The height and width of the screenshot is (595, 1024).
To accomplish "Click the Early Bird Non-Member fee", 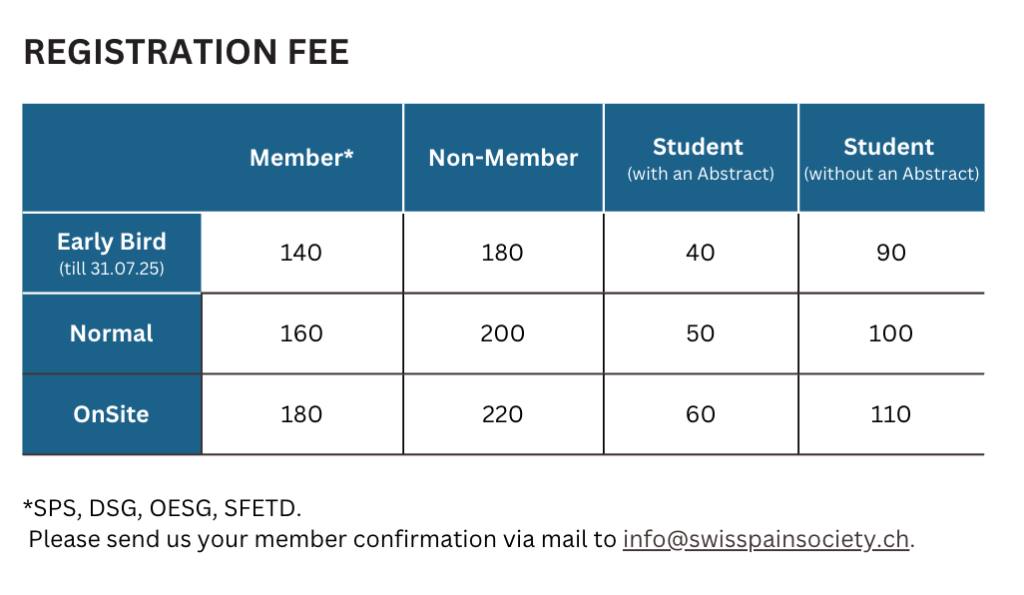I will (502, 253).
